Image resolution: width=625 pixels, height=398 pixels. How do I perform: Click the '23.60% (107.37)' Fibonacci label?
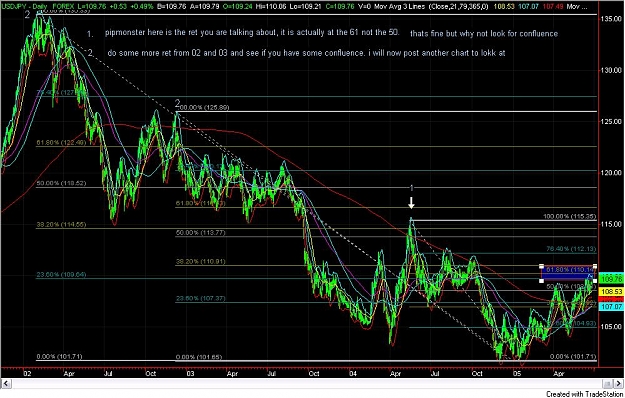click(x=200, y=298)
